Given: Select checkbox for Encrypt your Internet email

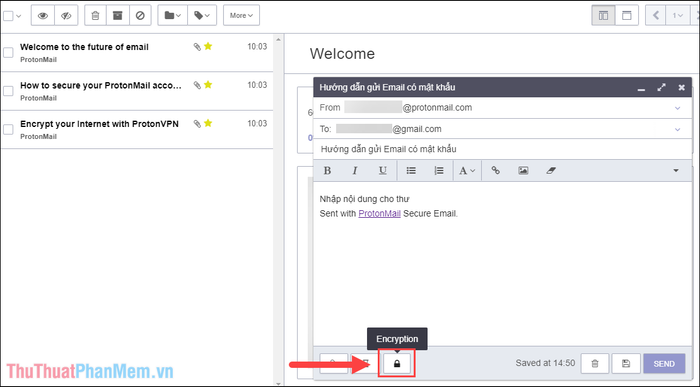Looking at the screenshot, I should point(8,129).
